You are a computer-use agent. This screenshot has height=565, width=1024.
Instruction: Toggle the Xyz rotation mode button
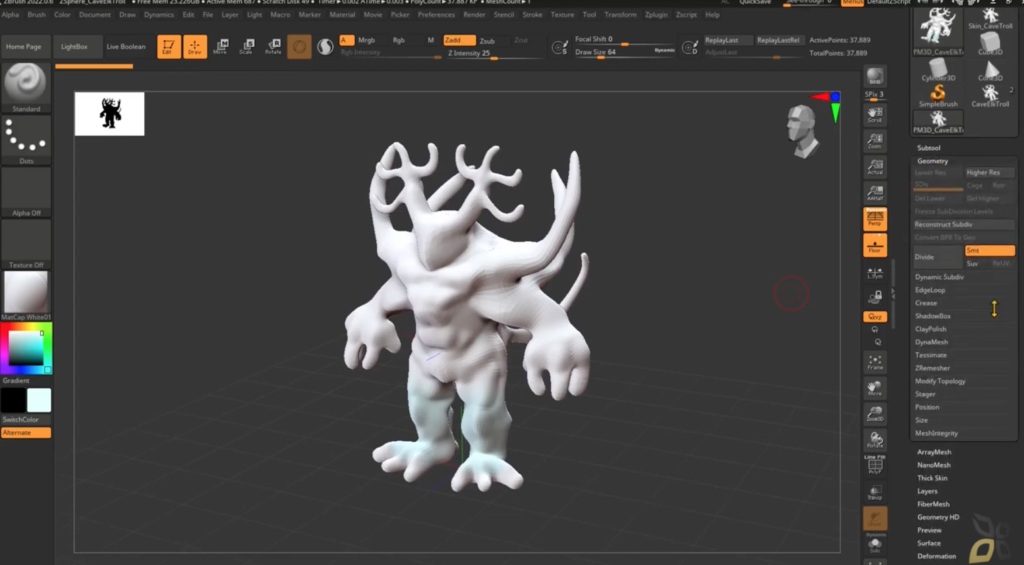click(874, 317)
